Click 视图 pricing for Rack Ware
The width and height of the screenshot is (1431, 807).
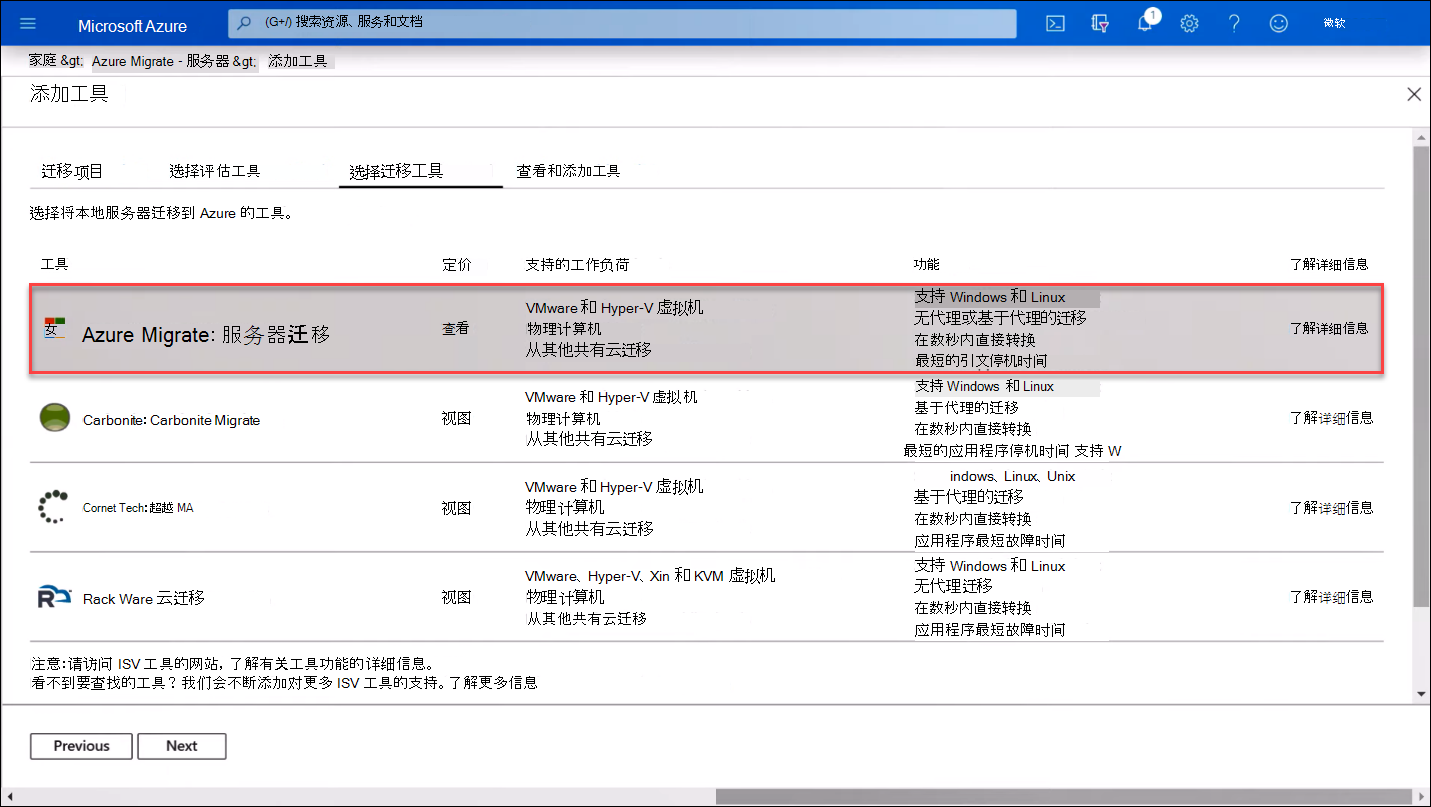click(456, 597)
